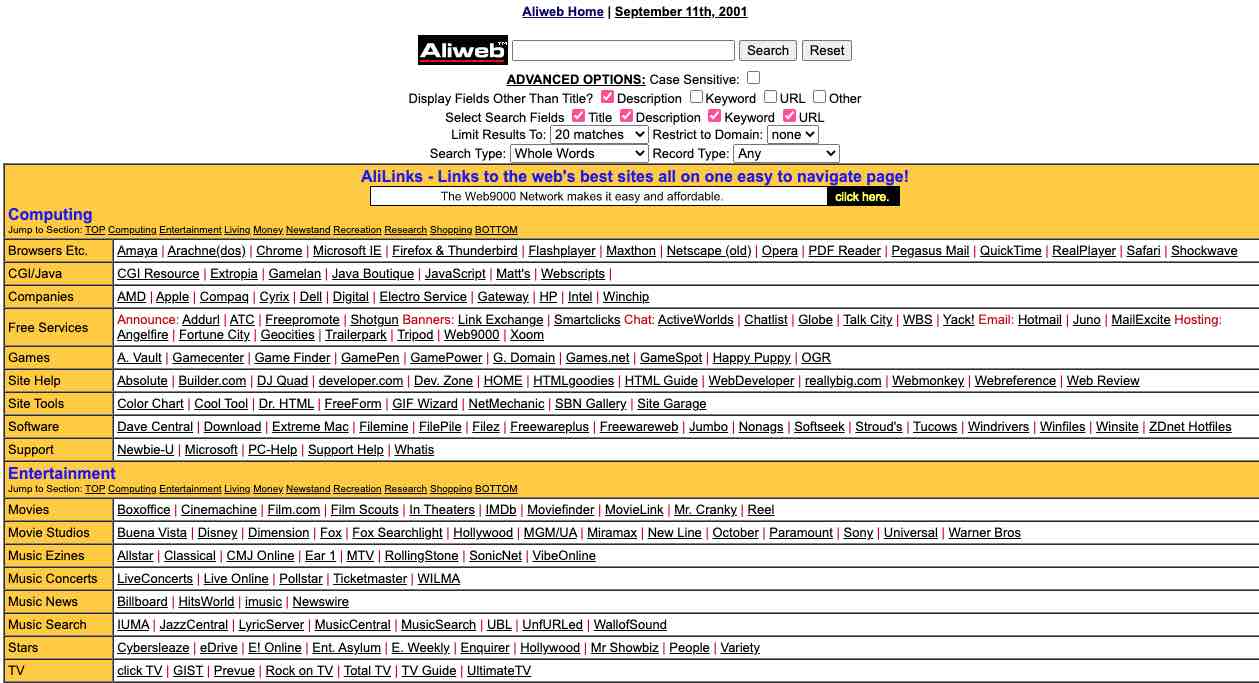
Task: Uncheck URL in Select Search Fields
Action: click(x=789, y=116)
